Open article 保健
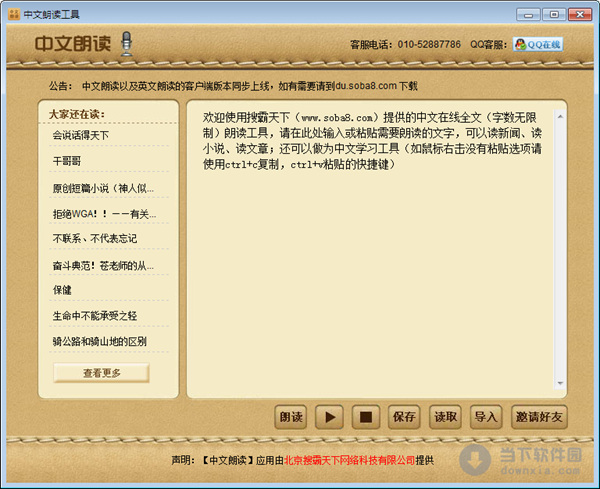 pyautogui.click(x=62, y=290)
